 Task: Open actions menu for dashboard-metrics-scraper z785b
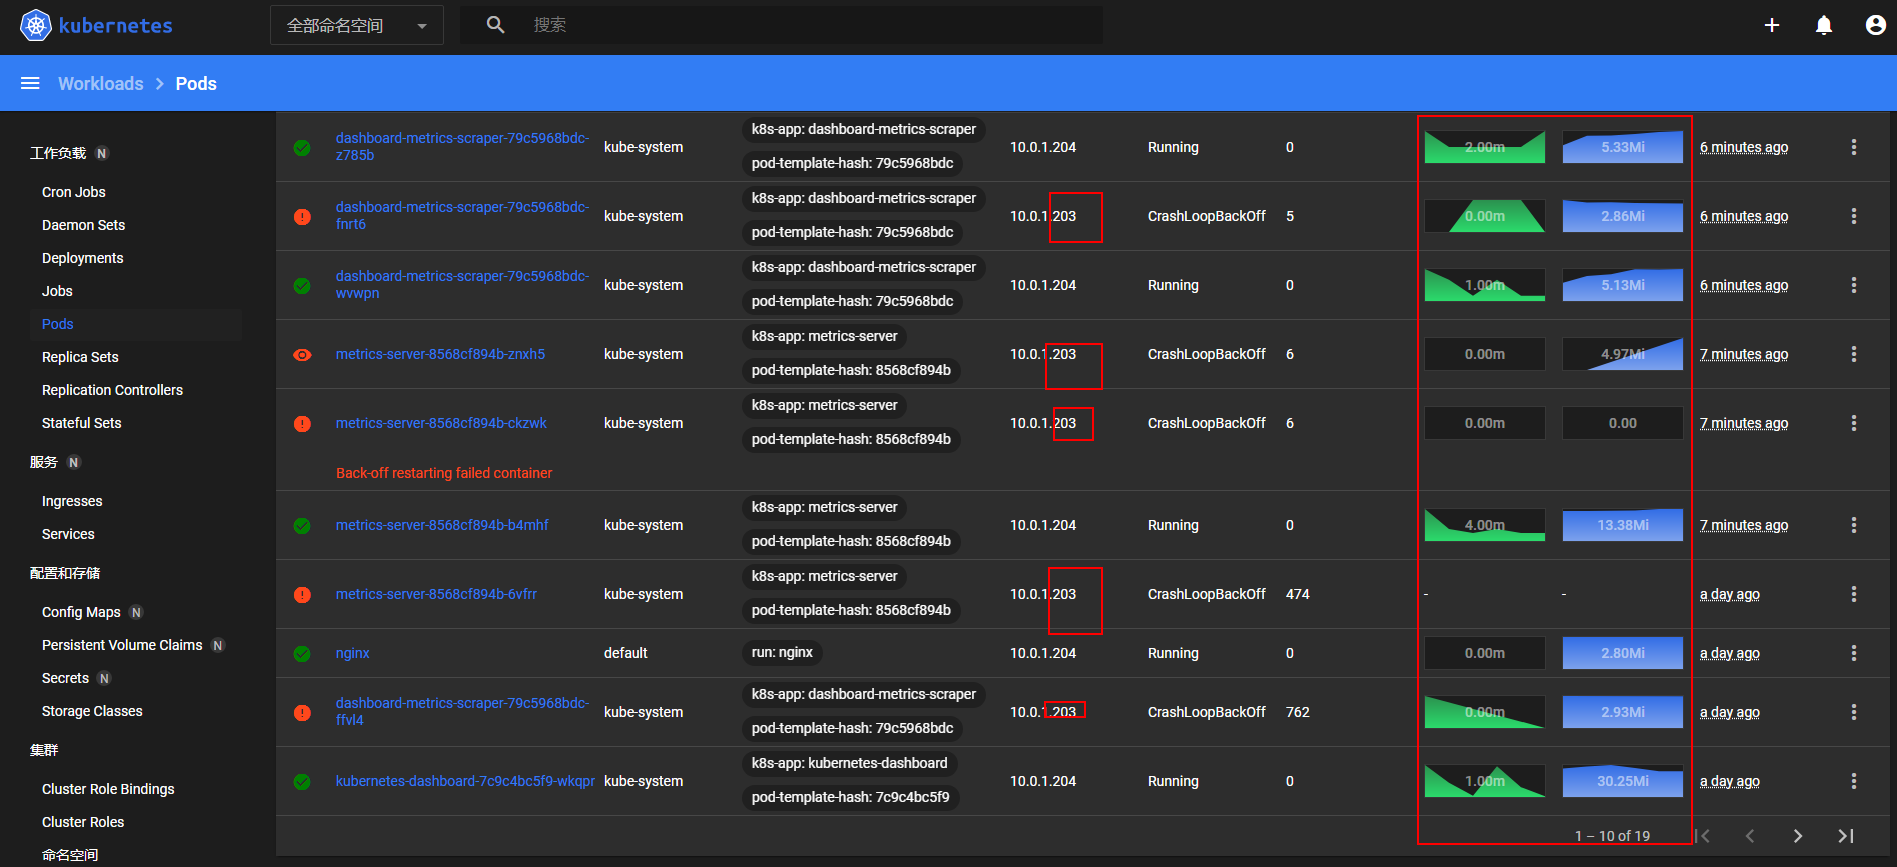(x=1854, y=147)
